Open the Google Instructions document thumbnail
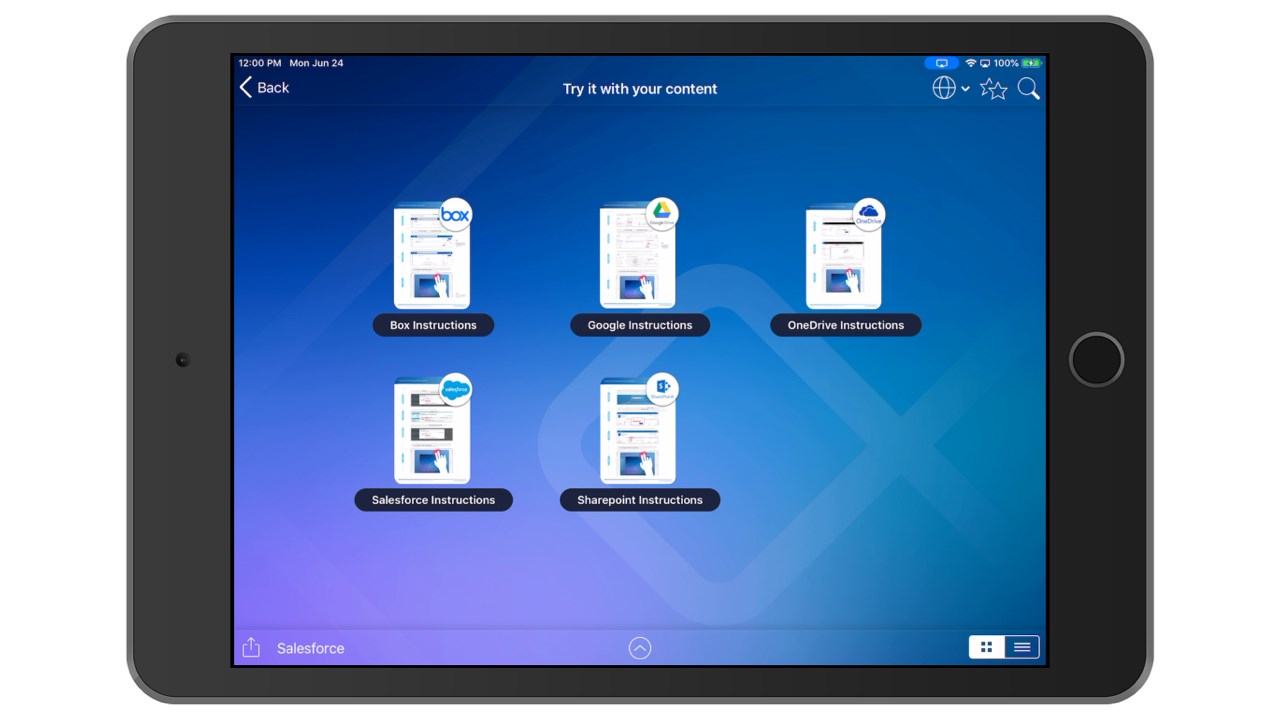 pyautogui.click(x=638, y=258)
